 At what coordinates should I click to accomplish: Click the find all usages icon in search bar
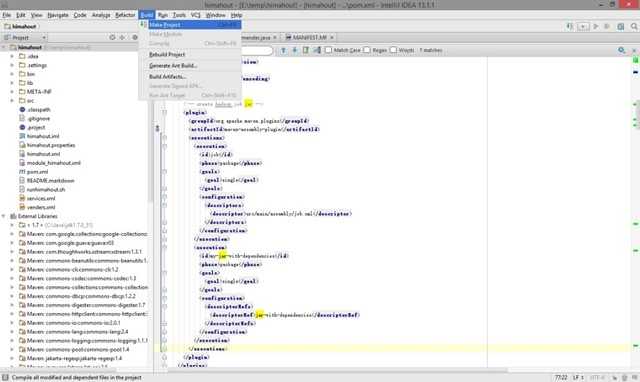click(306, 50)
